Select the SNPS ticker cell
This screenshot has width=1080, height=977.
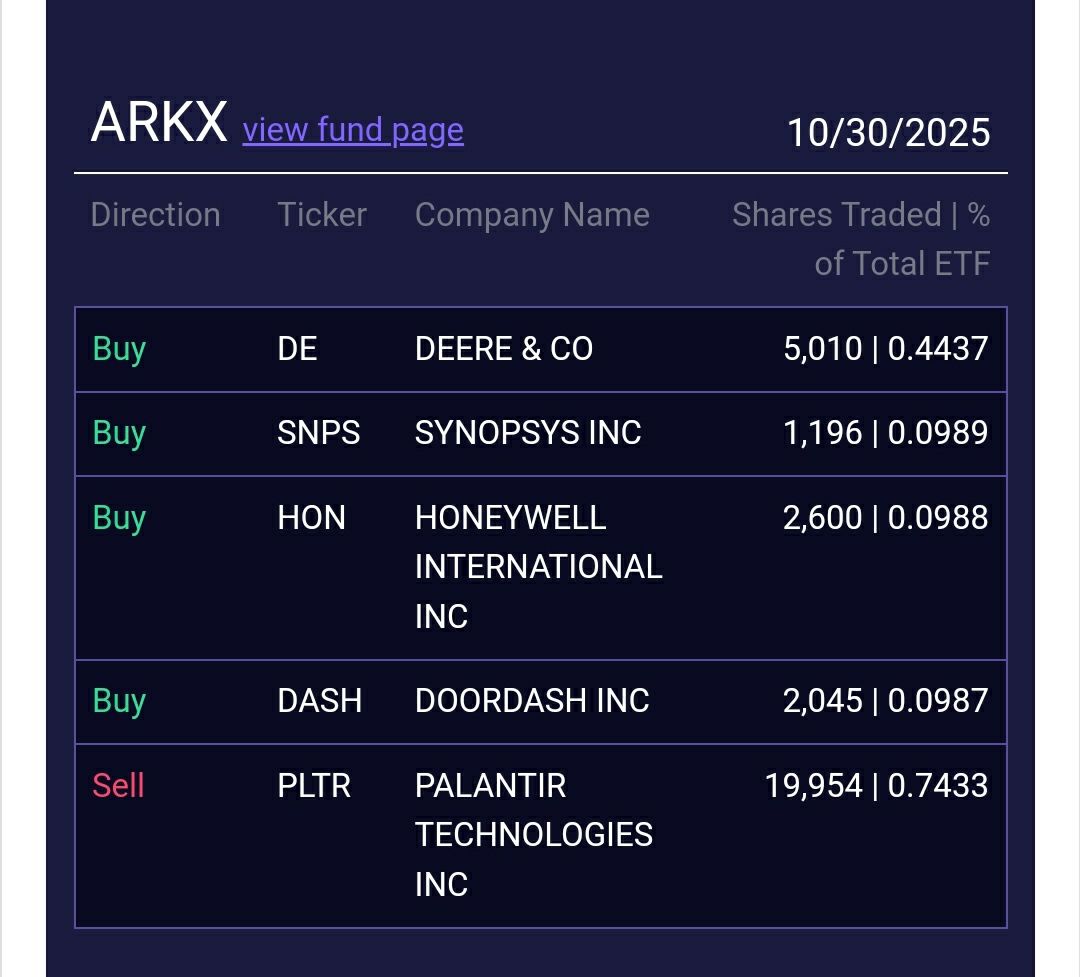point(319,433)
